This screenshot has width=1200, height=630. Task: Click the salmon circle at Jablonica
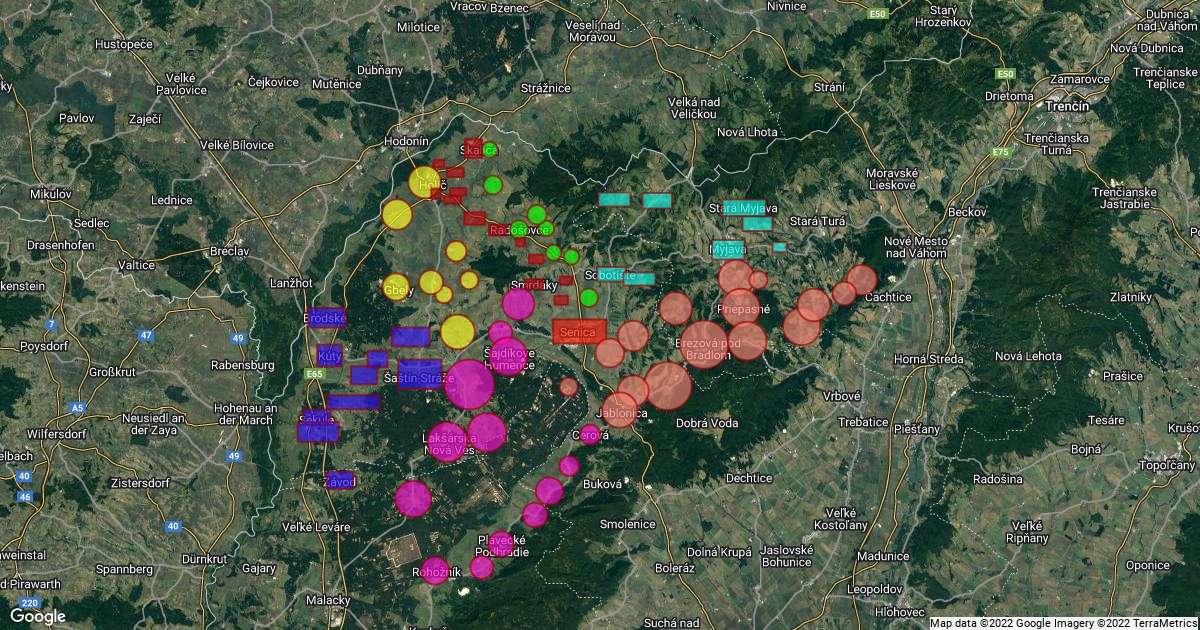pos(620,410)
